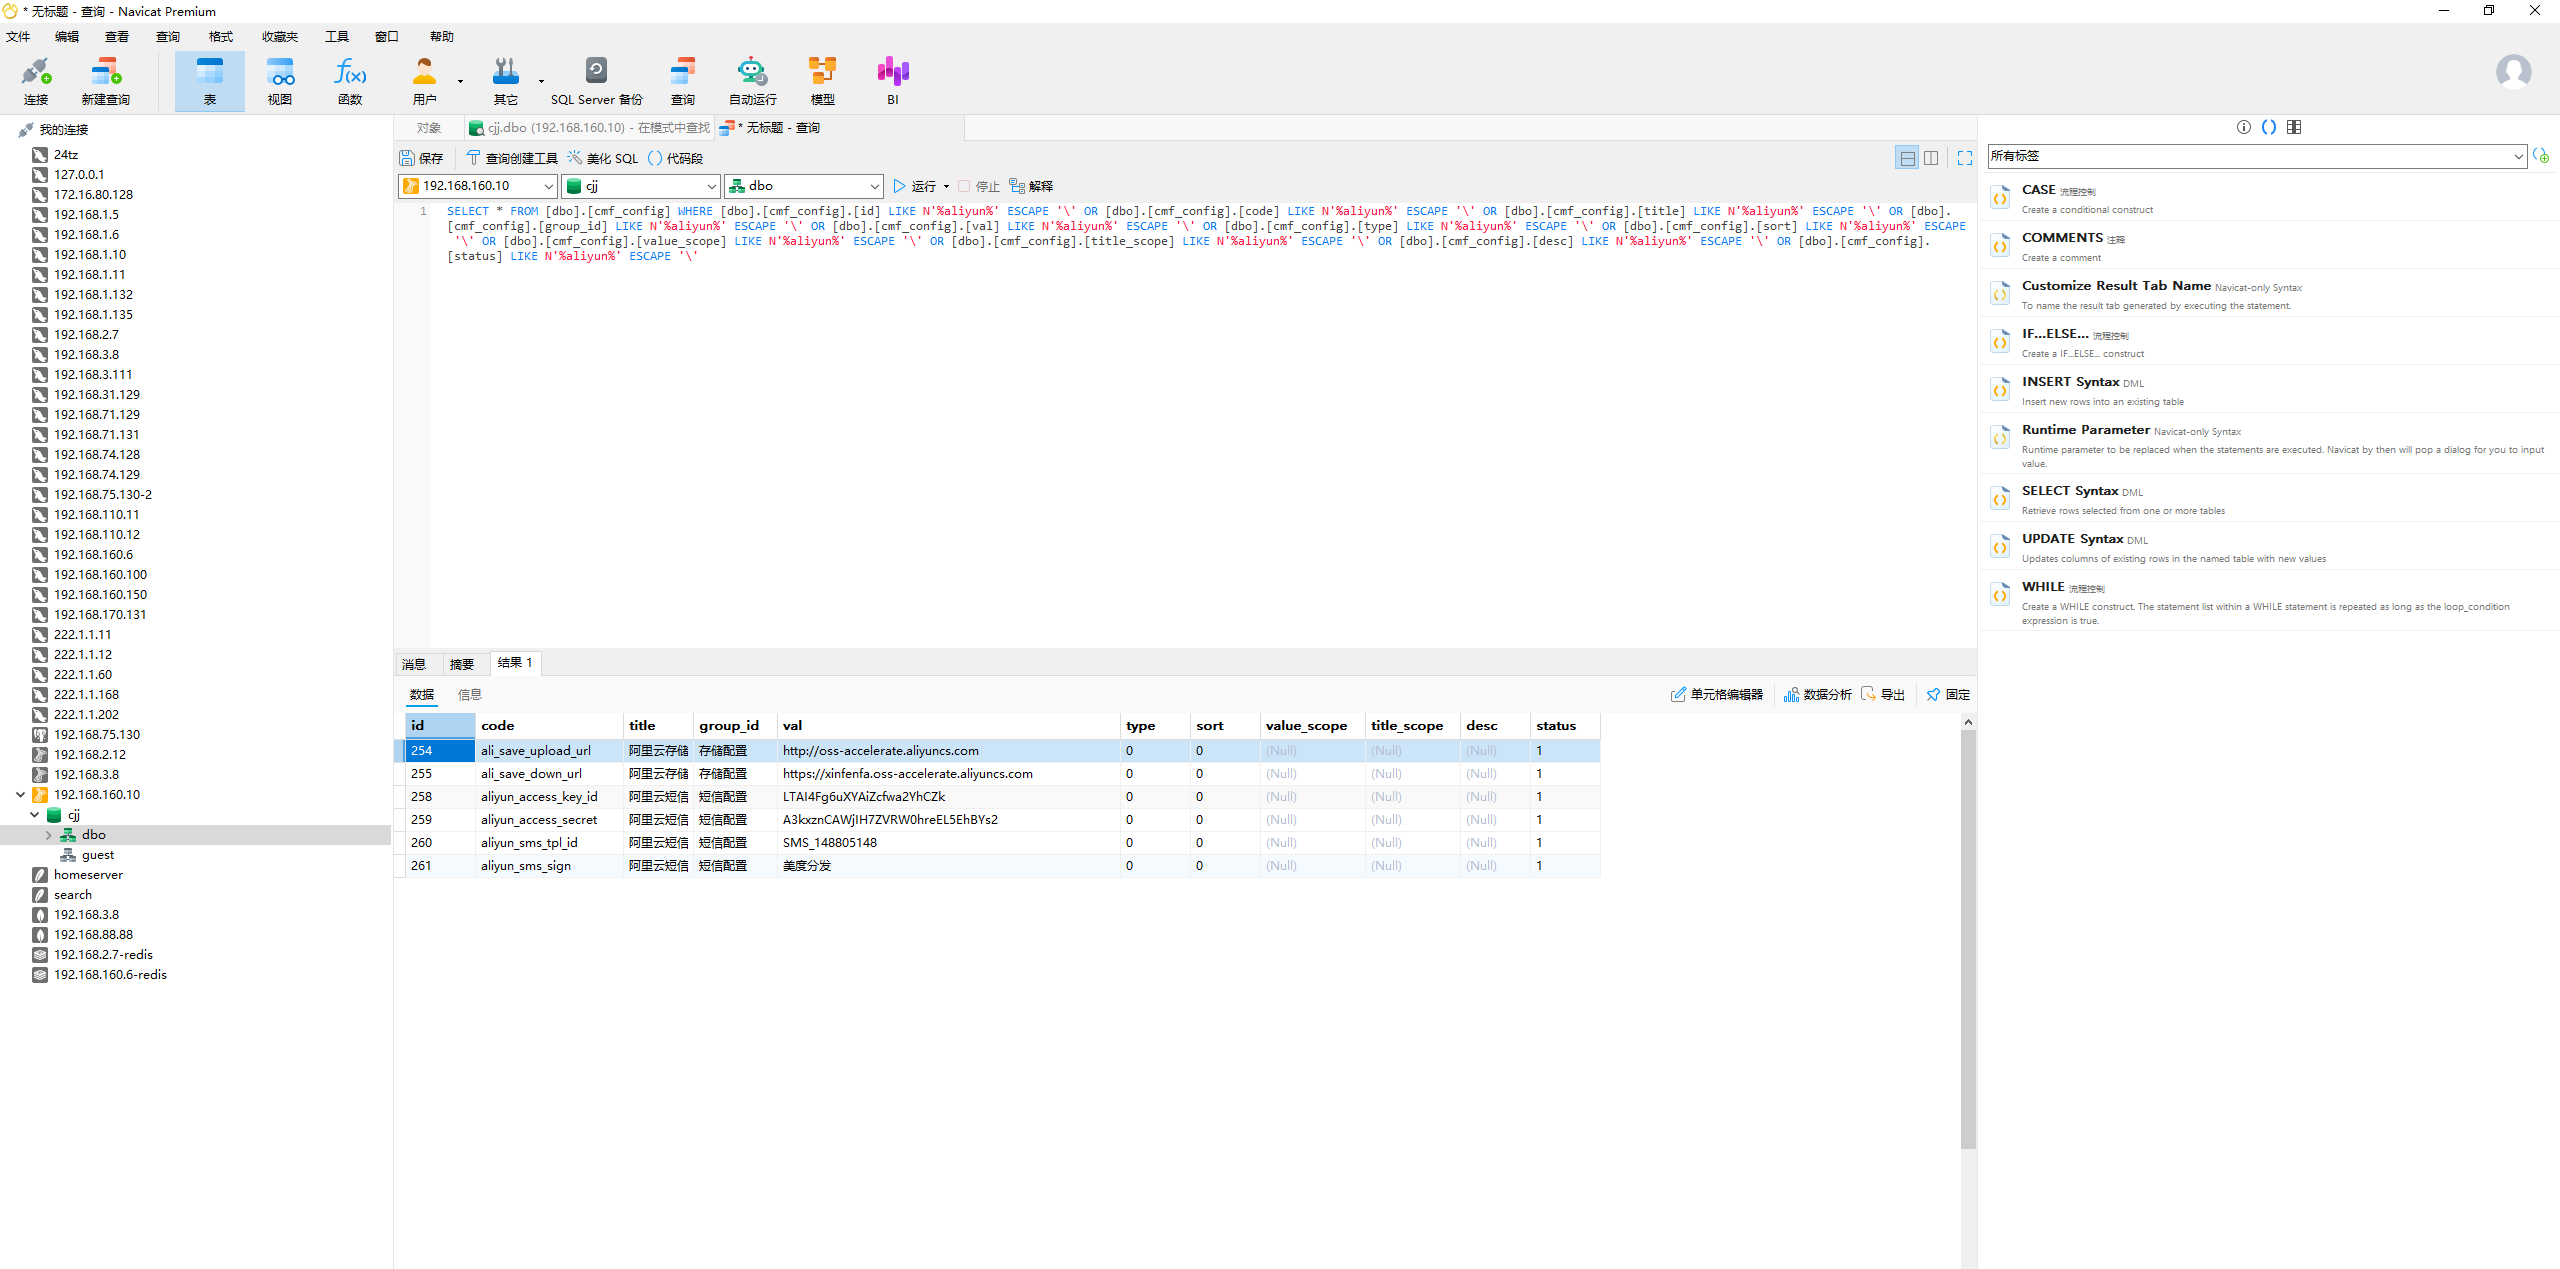Open the 用户 toolbar dropdown arrow
This screenshot has height=1269, width=2560.
pos(460,81)
